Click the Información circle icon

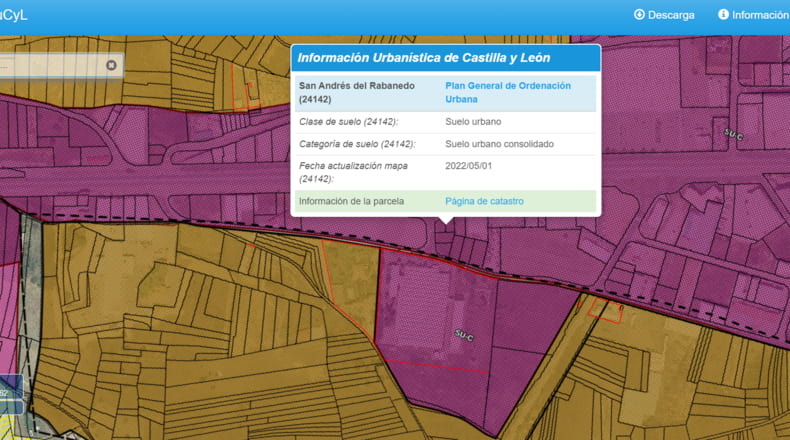(x=723, y=15)
